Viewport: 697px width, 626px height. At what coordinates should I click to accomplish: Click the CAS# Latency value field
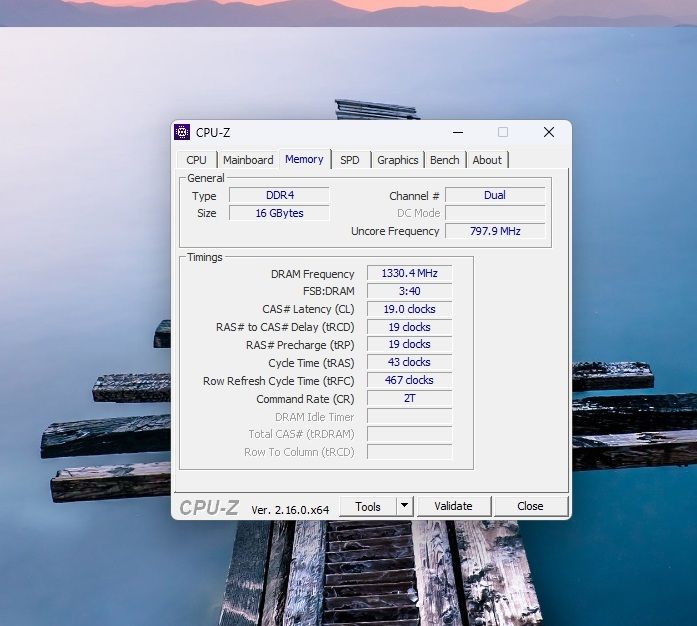pyautogui.click(x=409, y=309)
